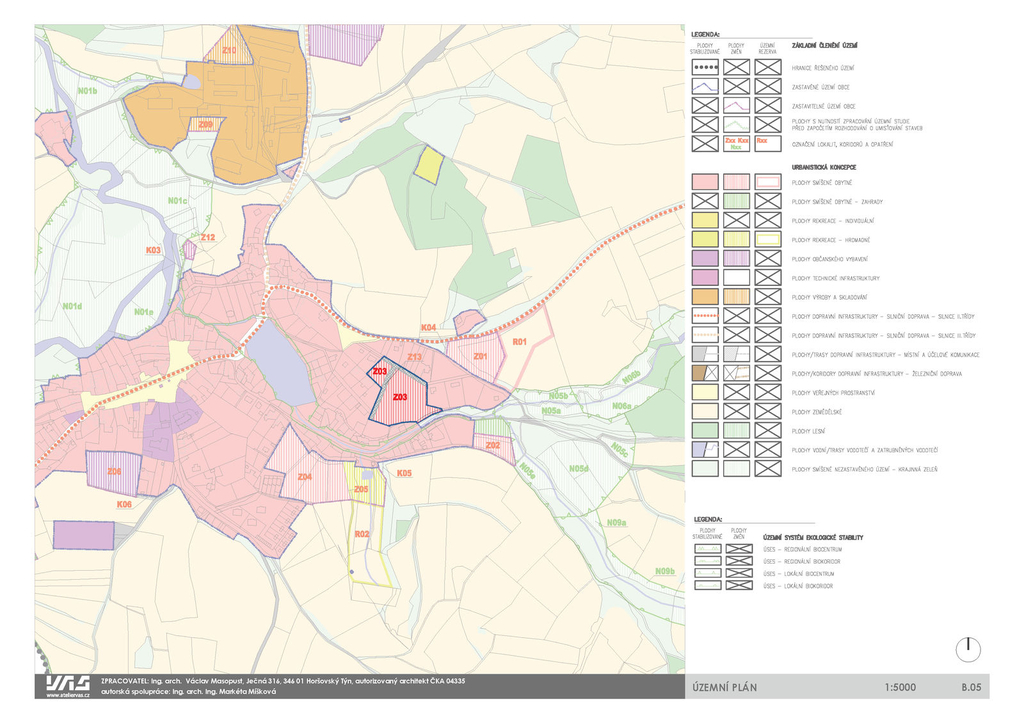Screen dimensions: 1024x723
Task: Click the VAS atelier logo
Action: pos(67,683)
